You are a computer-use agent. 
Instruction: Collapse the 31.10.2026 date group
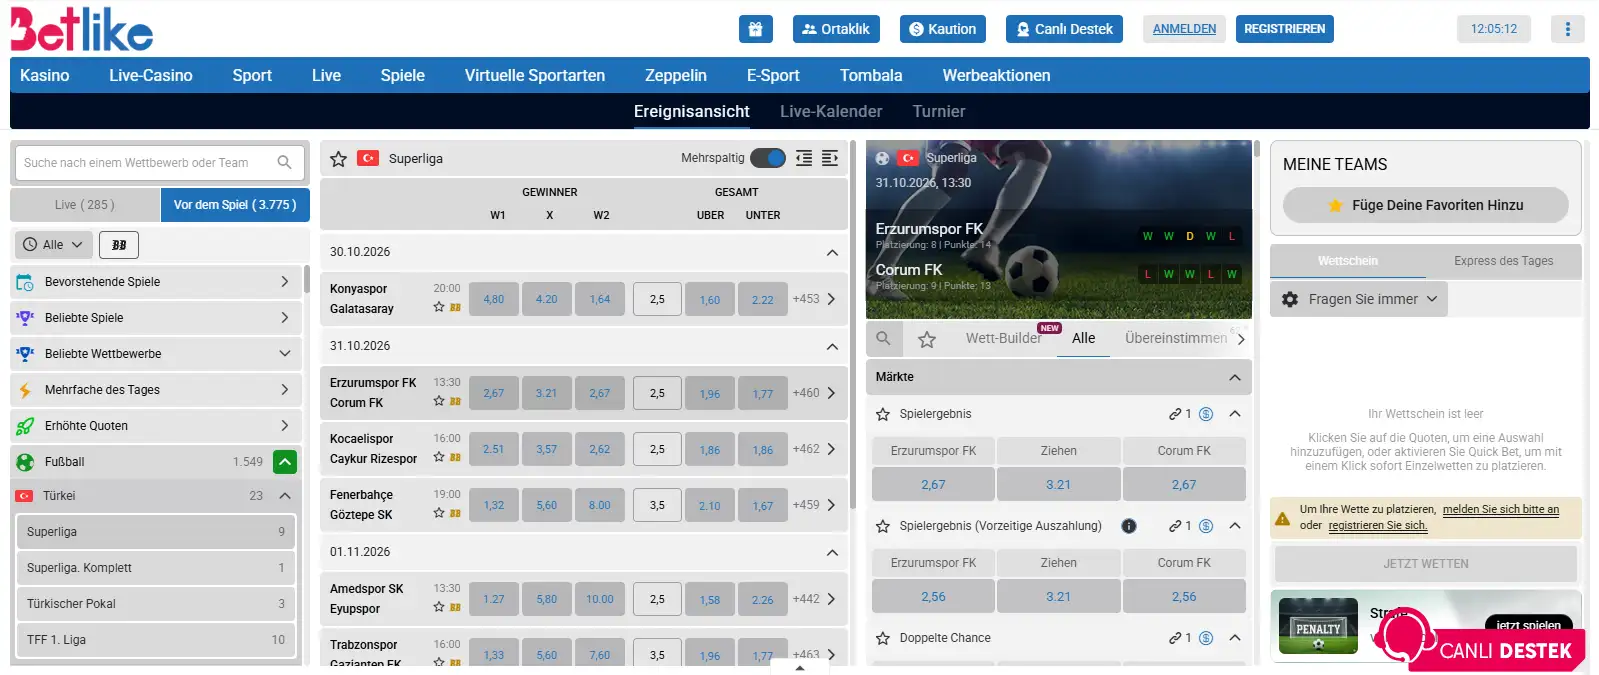832,346
